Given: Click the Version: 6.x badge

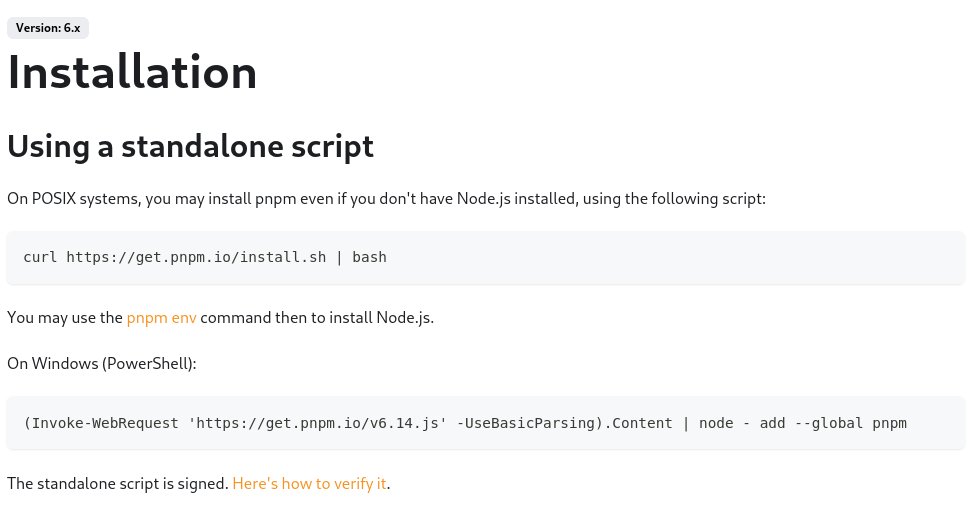Looking at the screenshot, I should [48, 28].
